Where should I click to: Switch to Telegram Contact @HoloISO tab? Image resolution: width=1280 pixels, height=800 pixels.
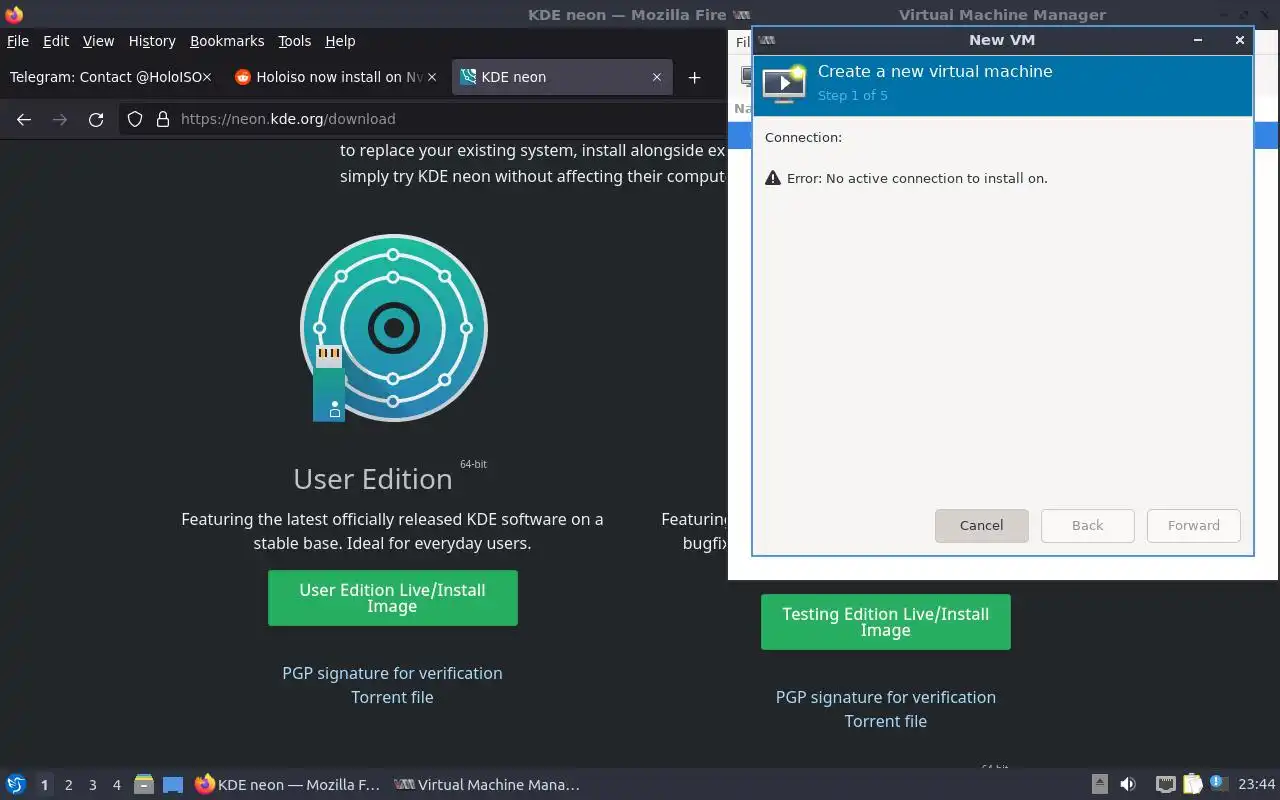click(112, 77)
